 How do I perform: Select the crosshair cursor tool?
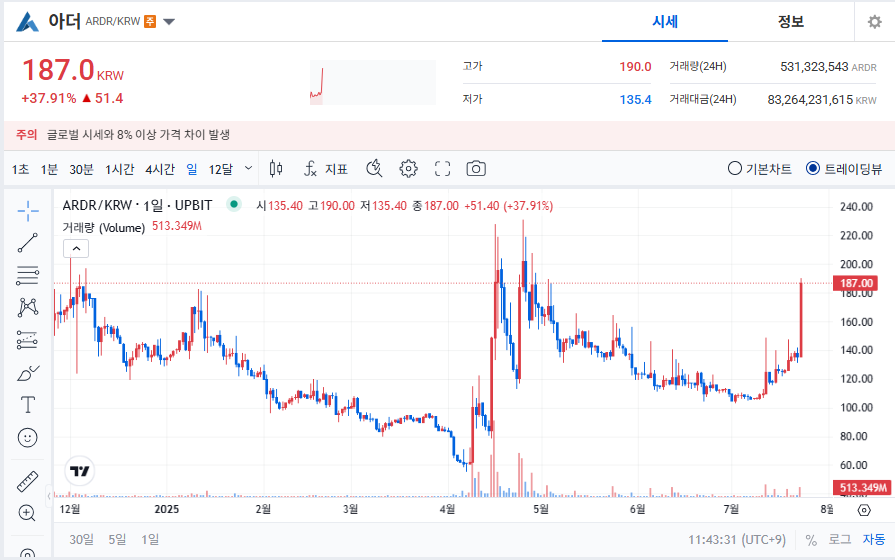pos(27,211)
